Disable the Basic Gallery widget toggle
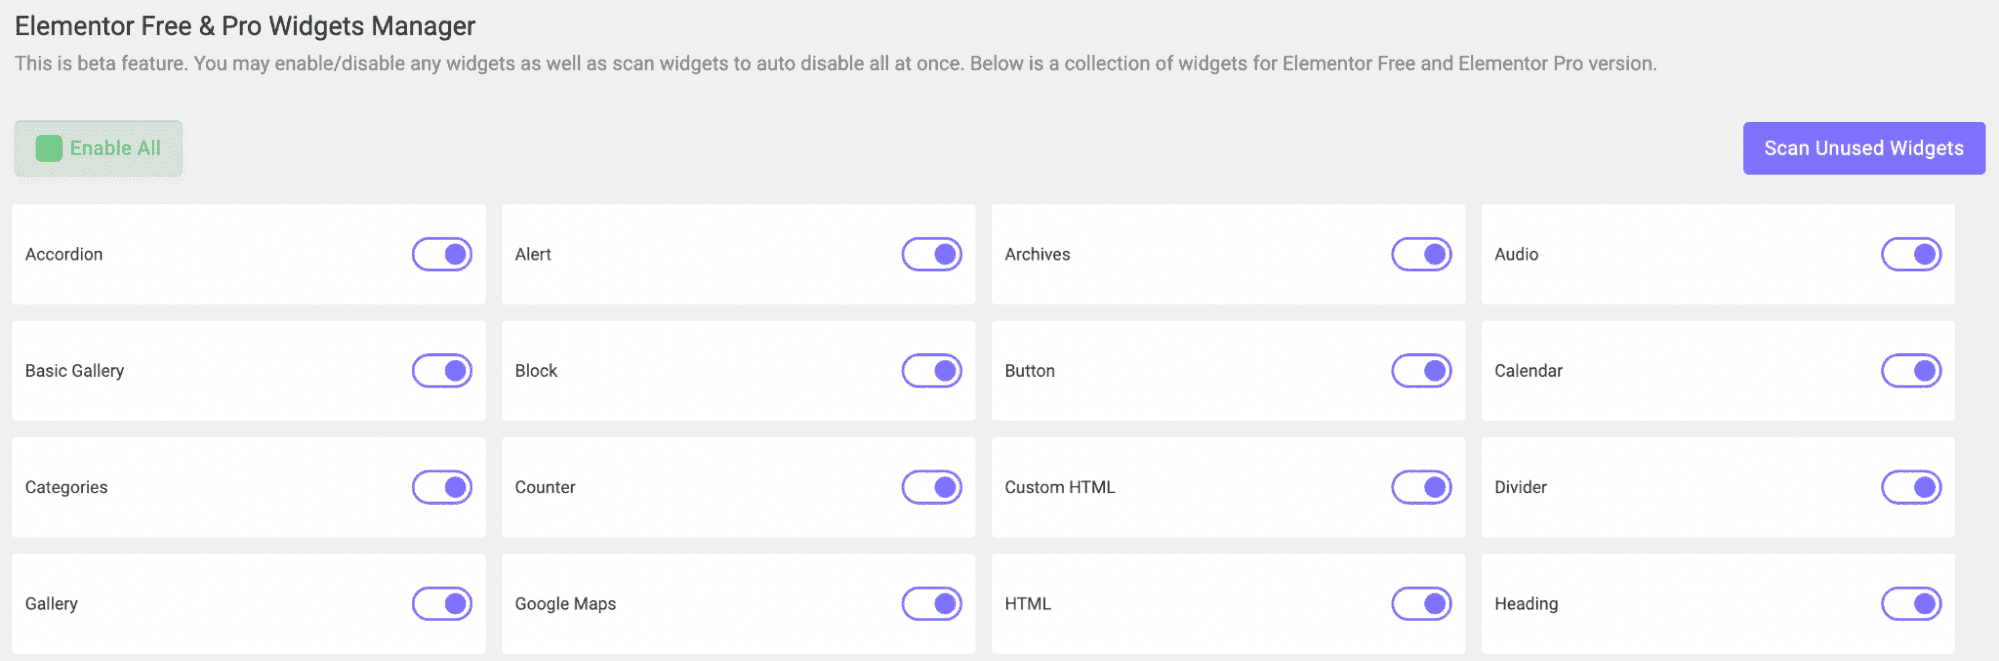1999x661 pixels. [442, 371]
